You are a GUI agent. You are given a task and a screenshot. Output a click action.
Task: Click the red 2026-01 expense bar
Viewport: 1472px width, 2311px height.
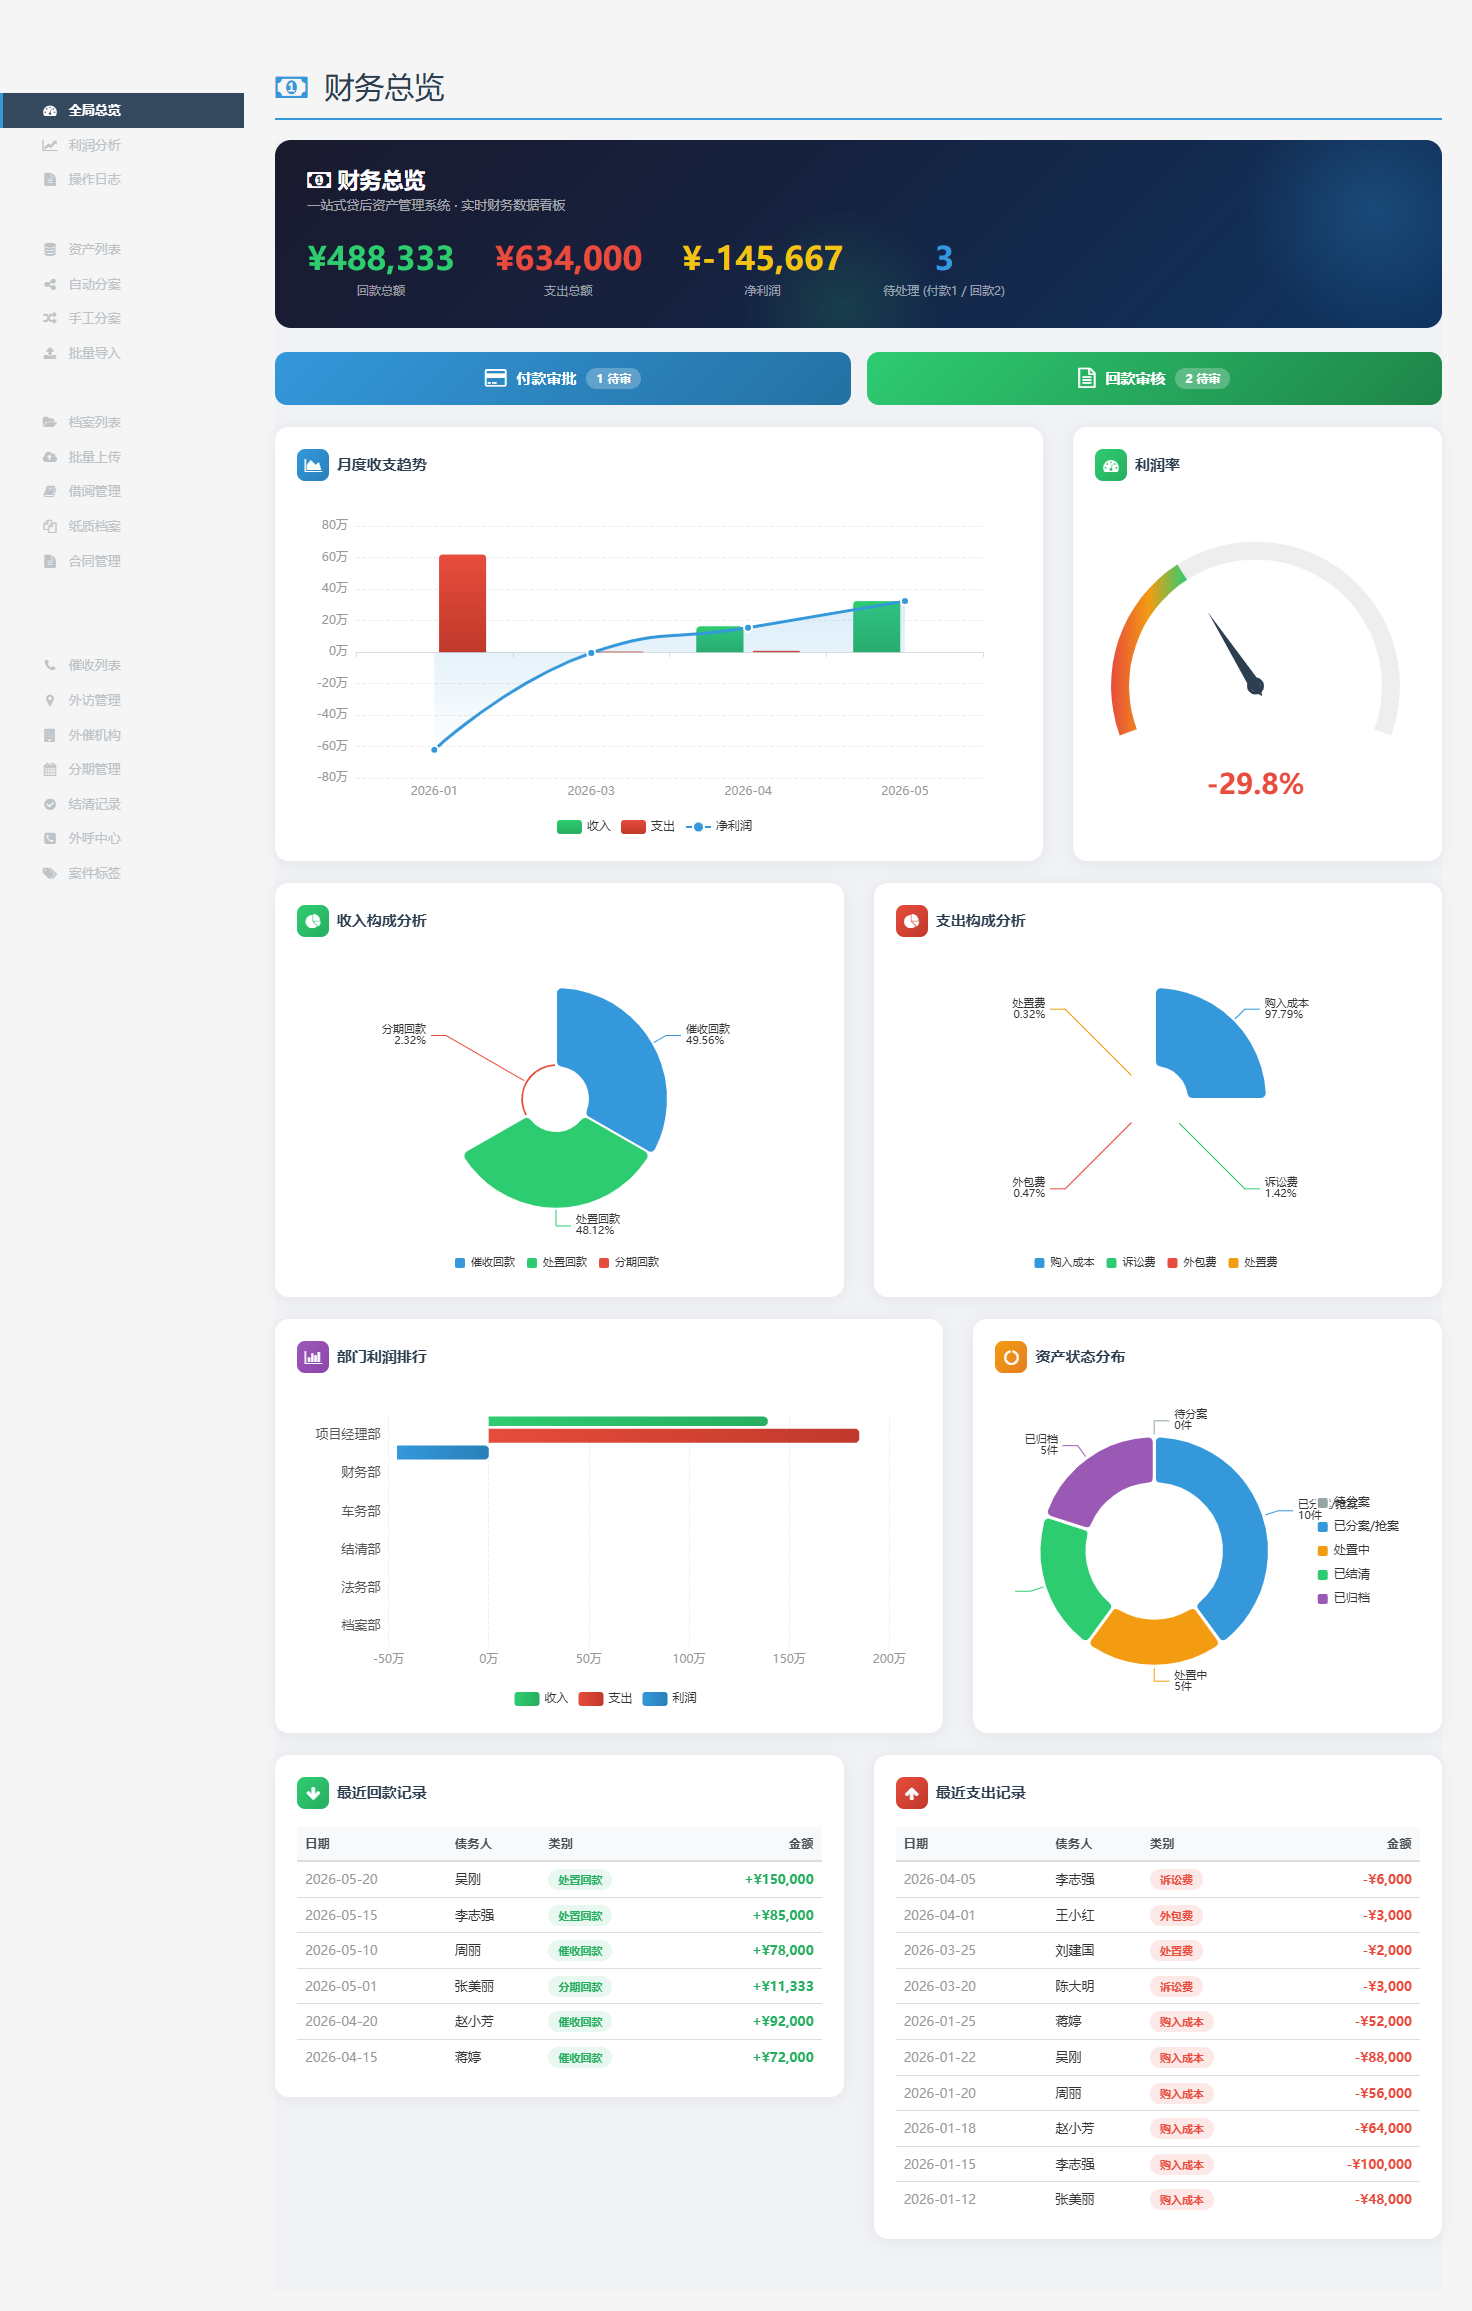(x=462, y=603)
